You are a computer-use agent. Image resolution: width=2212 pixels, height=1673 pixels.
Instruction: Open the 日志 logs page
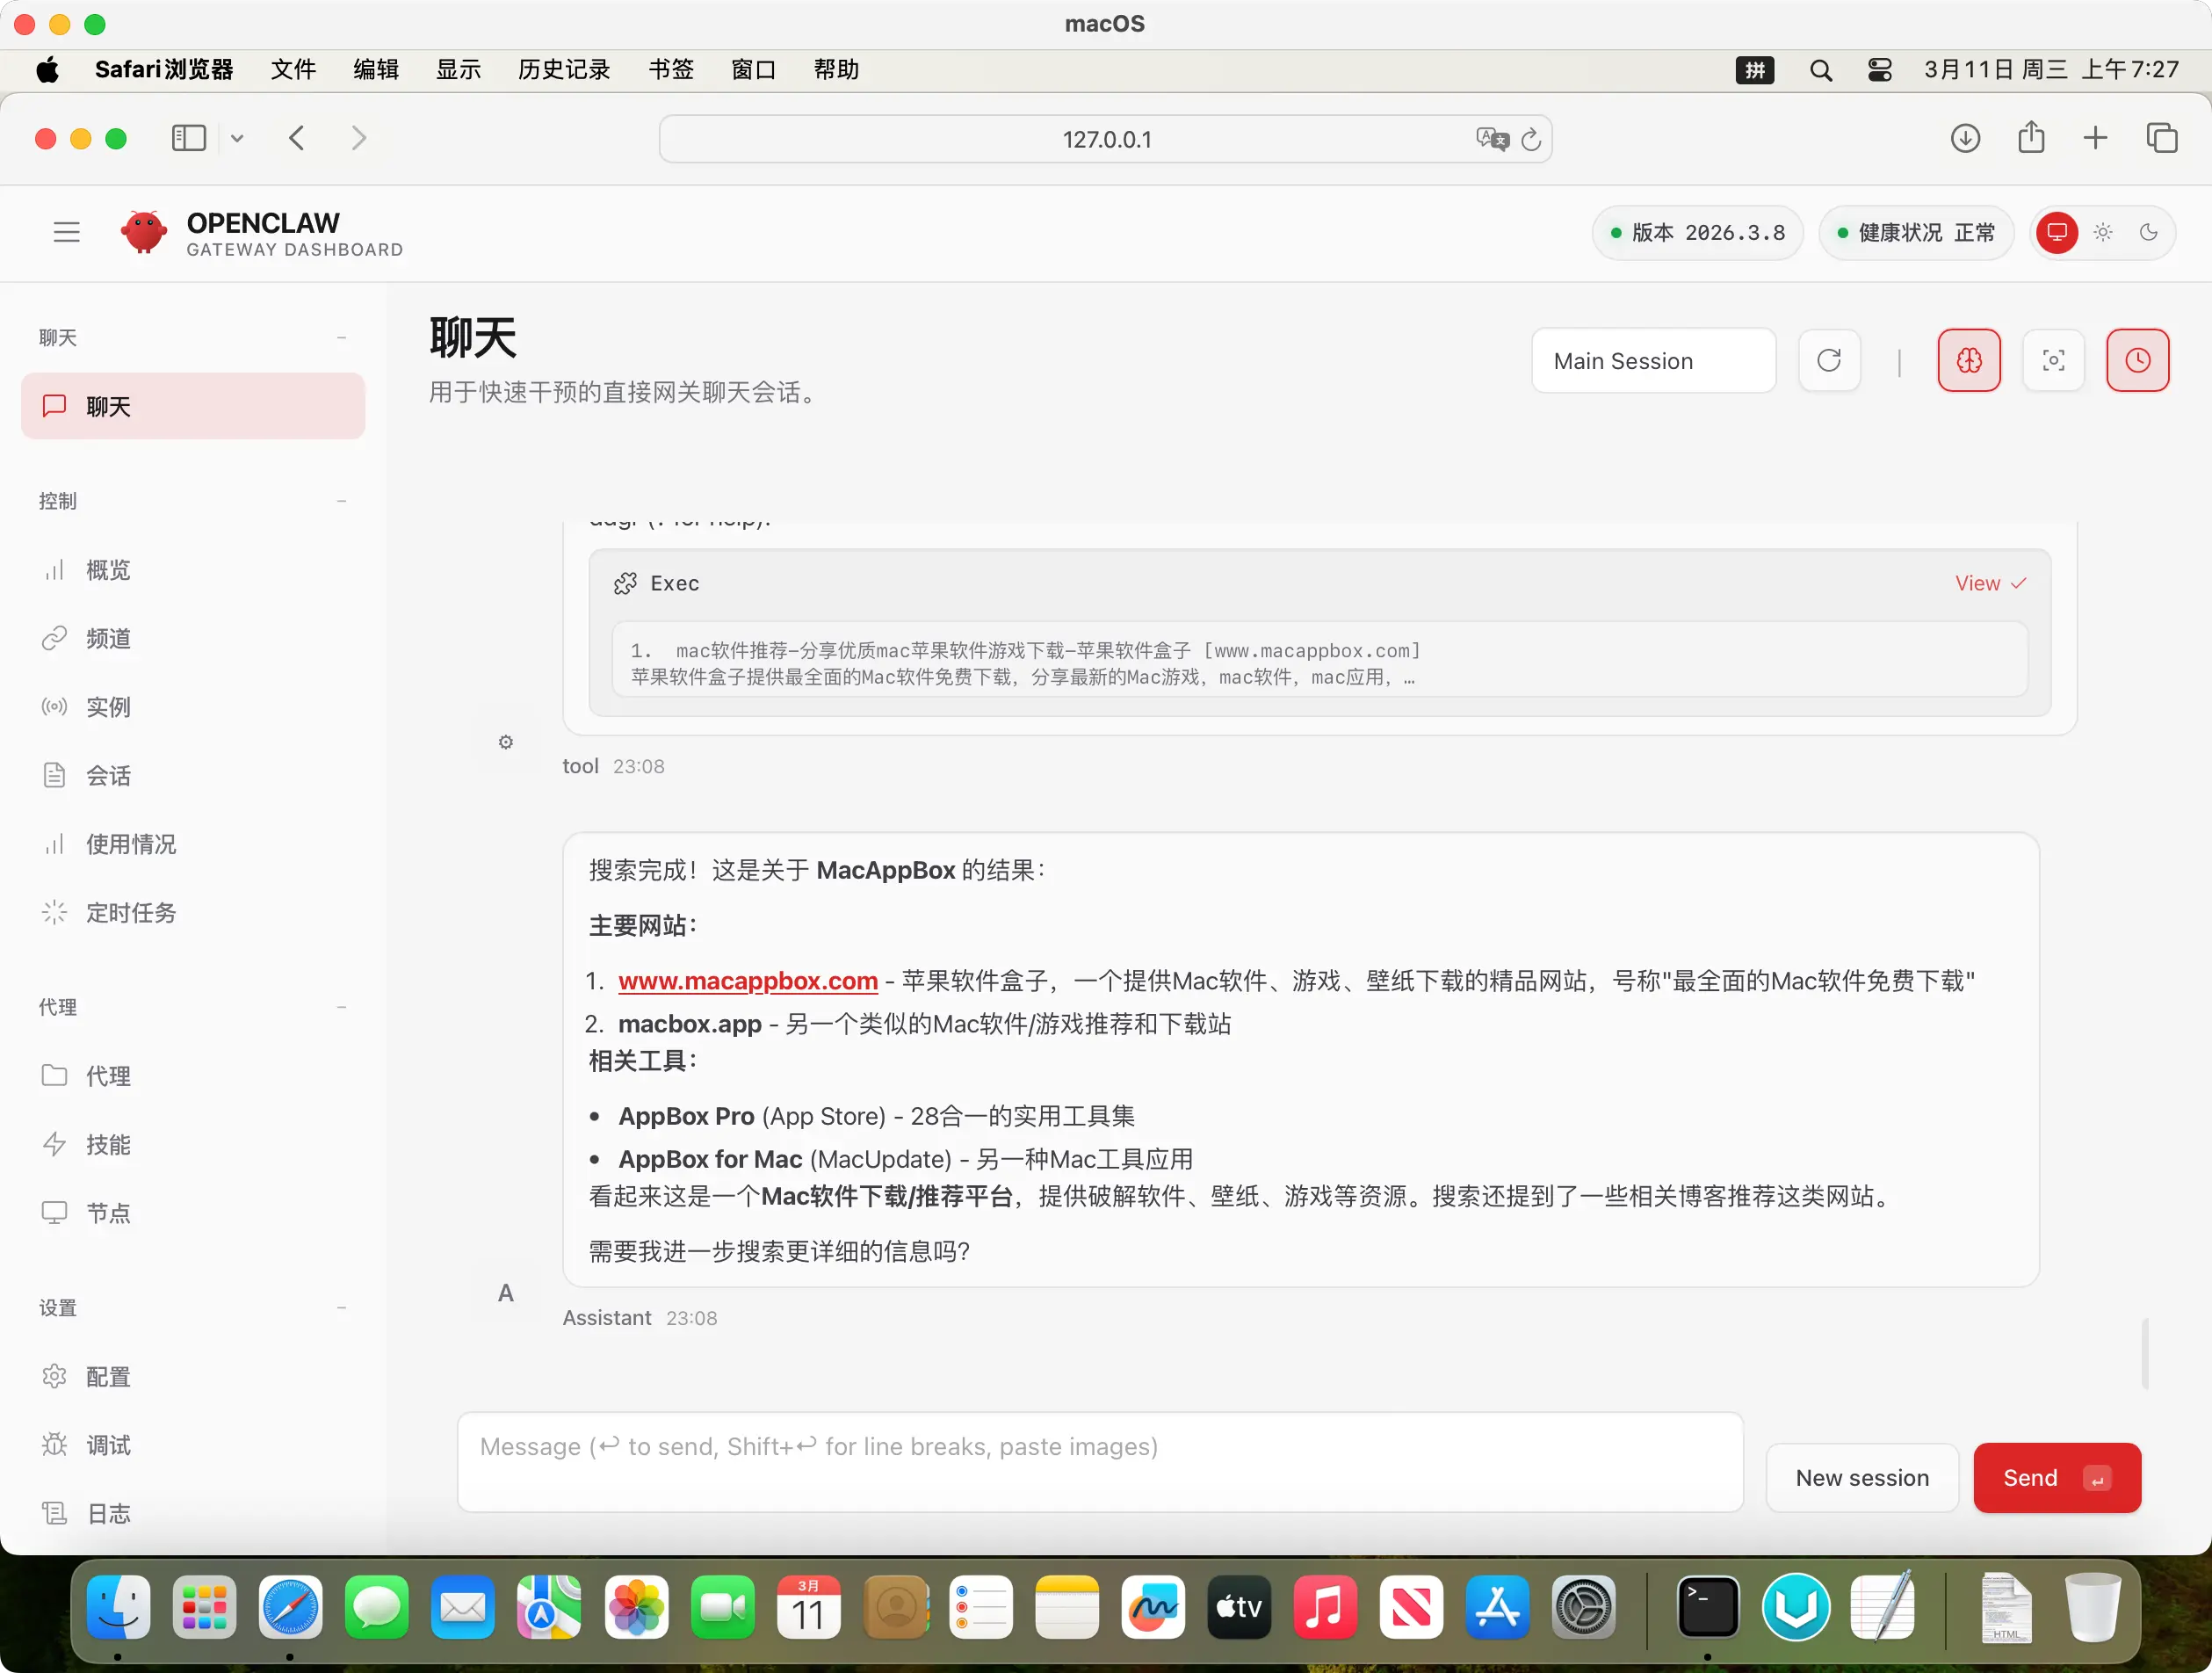point(193,1514)
